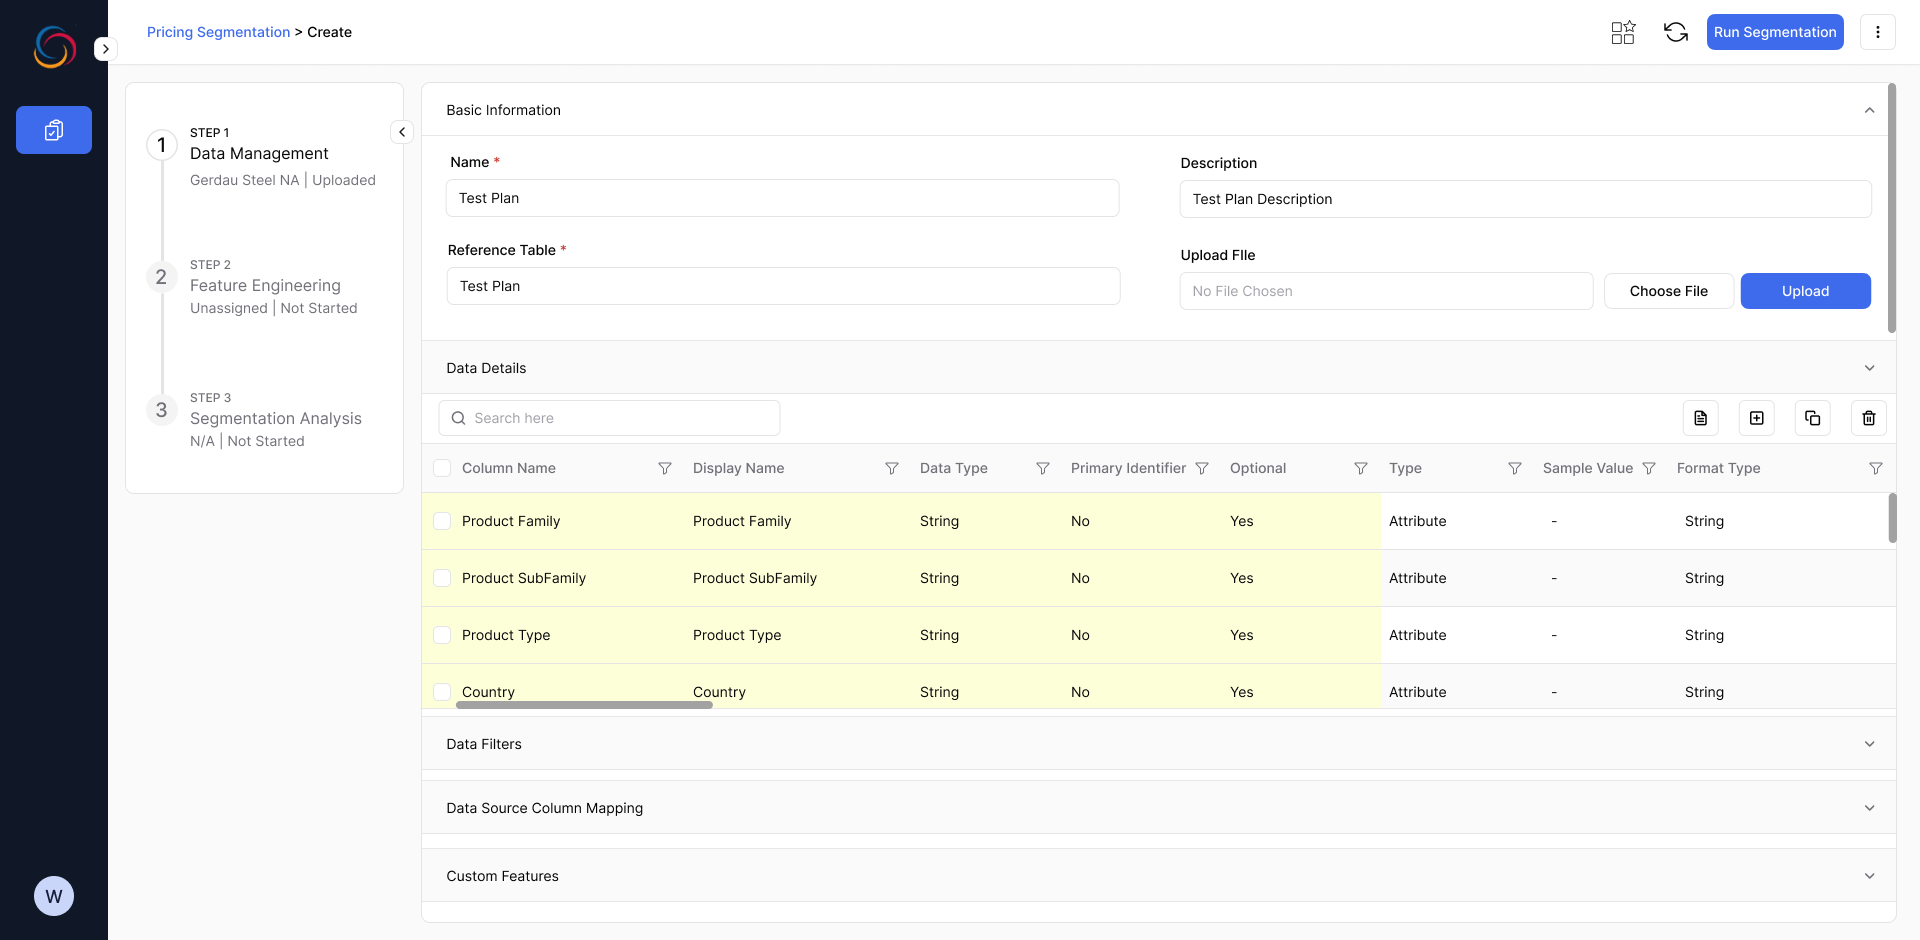Open the three-dot more options menu
The width and height of the screenshot is (1920, 940).
tap(1877, 32)
